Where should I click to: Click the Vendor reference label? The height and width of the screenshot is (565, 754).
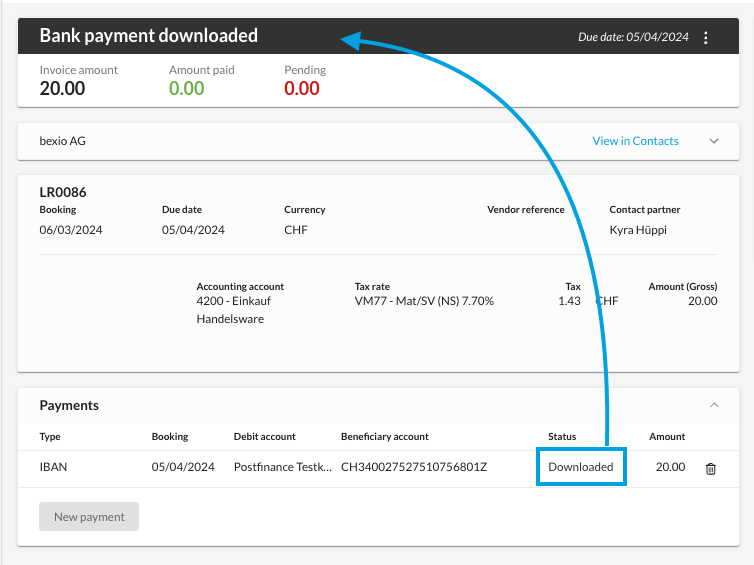(526, 210)
